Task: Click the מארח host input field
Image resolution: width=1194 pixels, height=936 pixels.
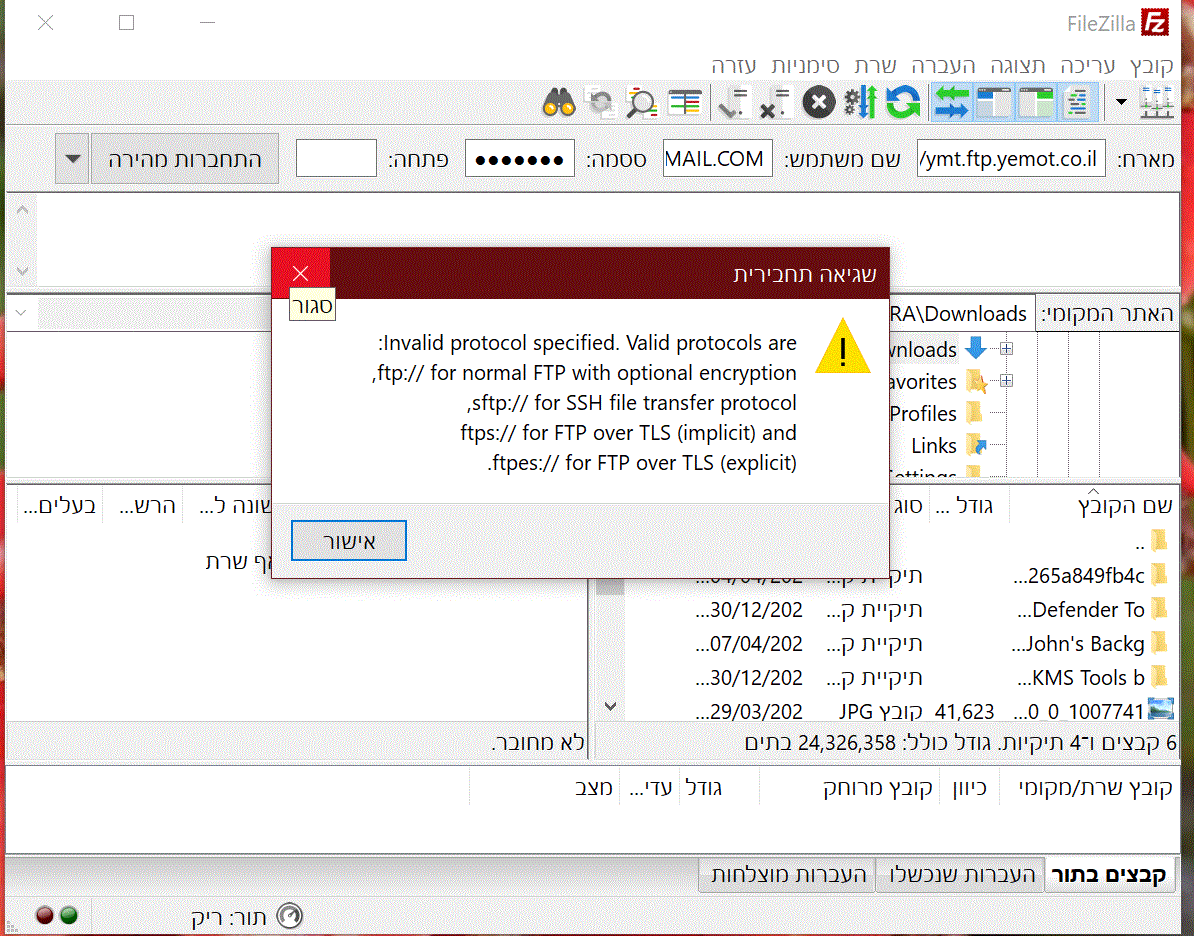Action: [x=1011, y=159]
